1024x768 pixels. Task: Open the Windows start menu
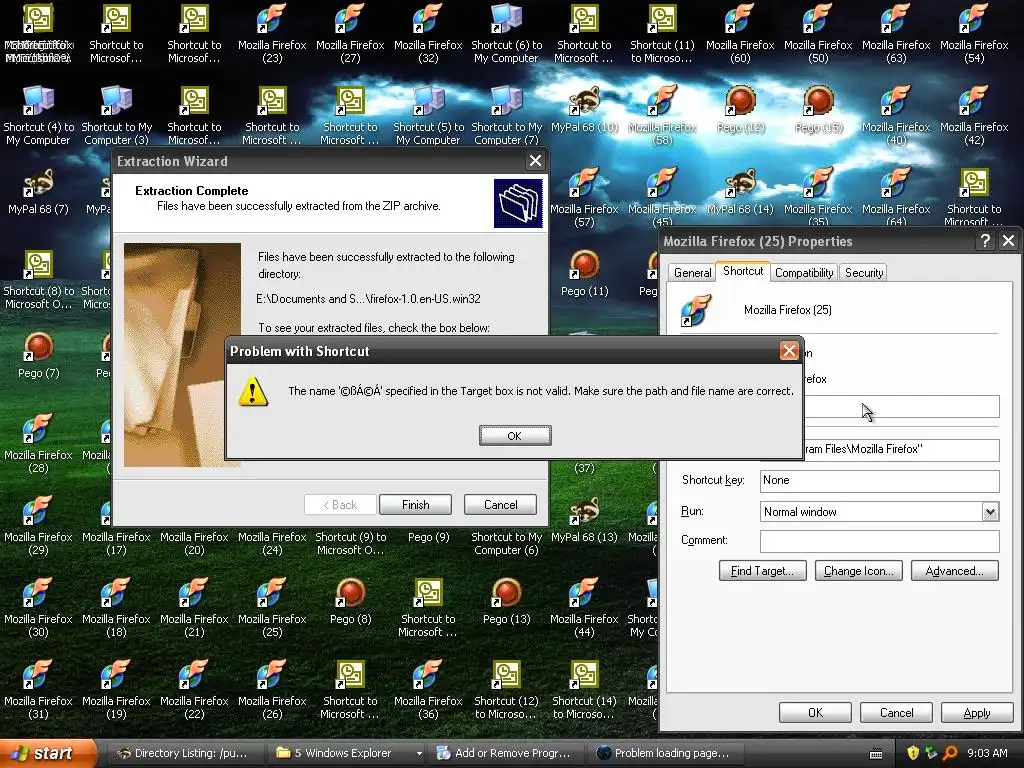(x=47, y=753)
